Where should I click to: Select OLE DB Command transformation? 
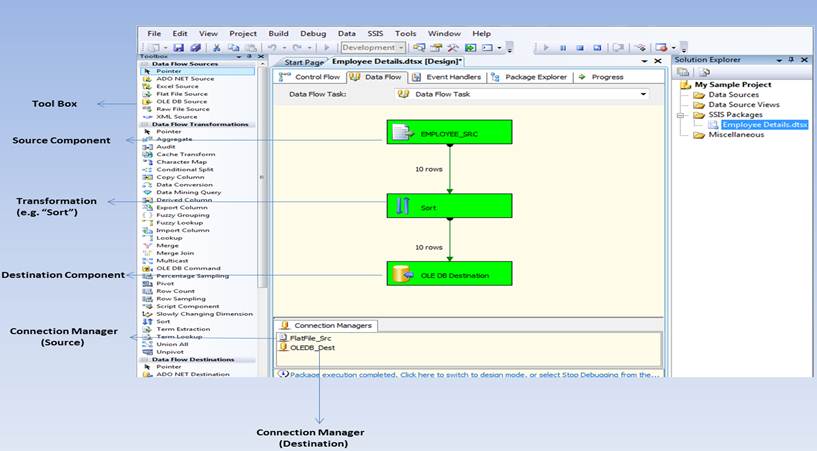tap(188, 268)
